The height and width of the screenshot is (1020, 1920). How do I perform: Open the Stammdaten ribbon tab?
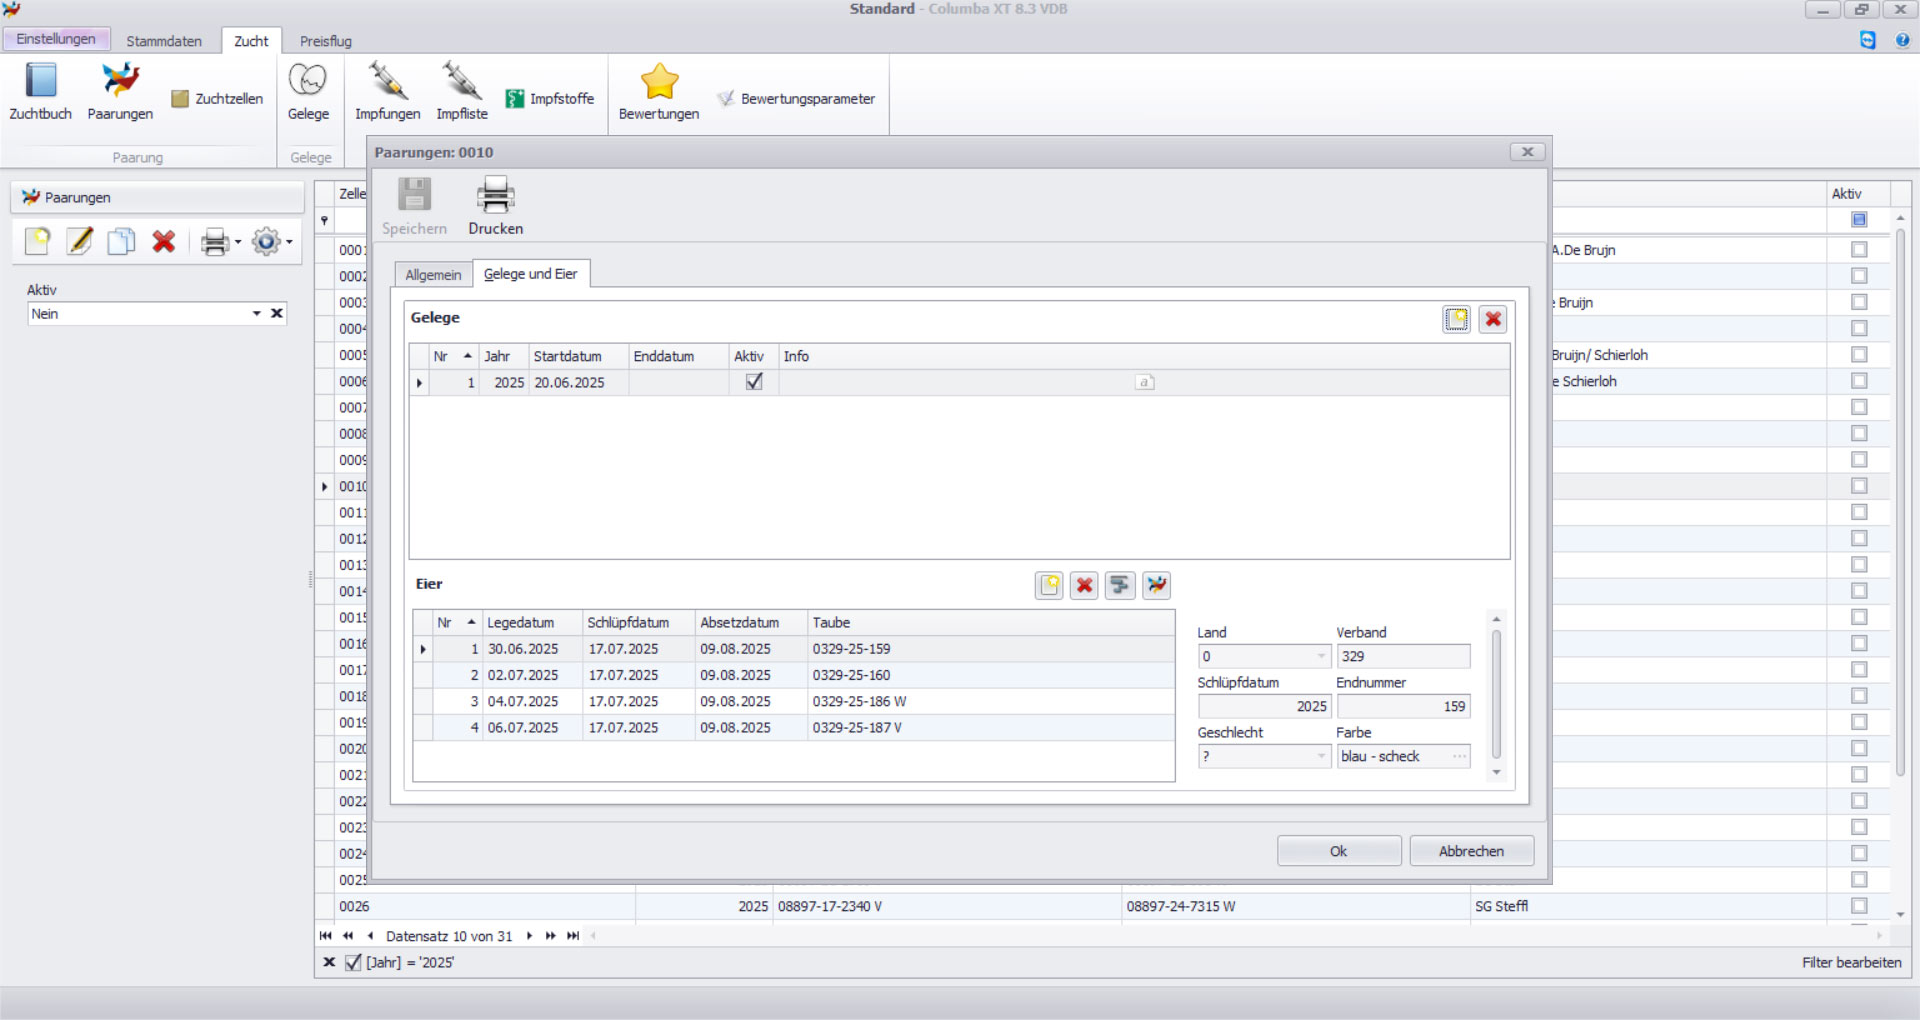click(164, 41)
